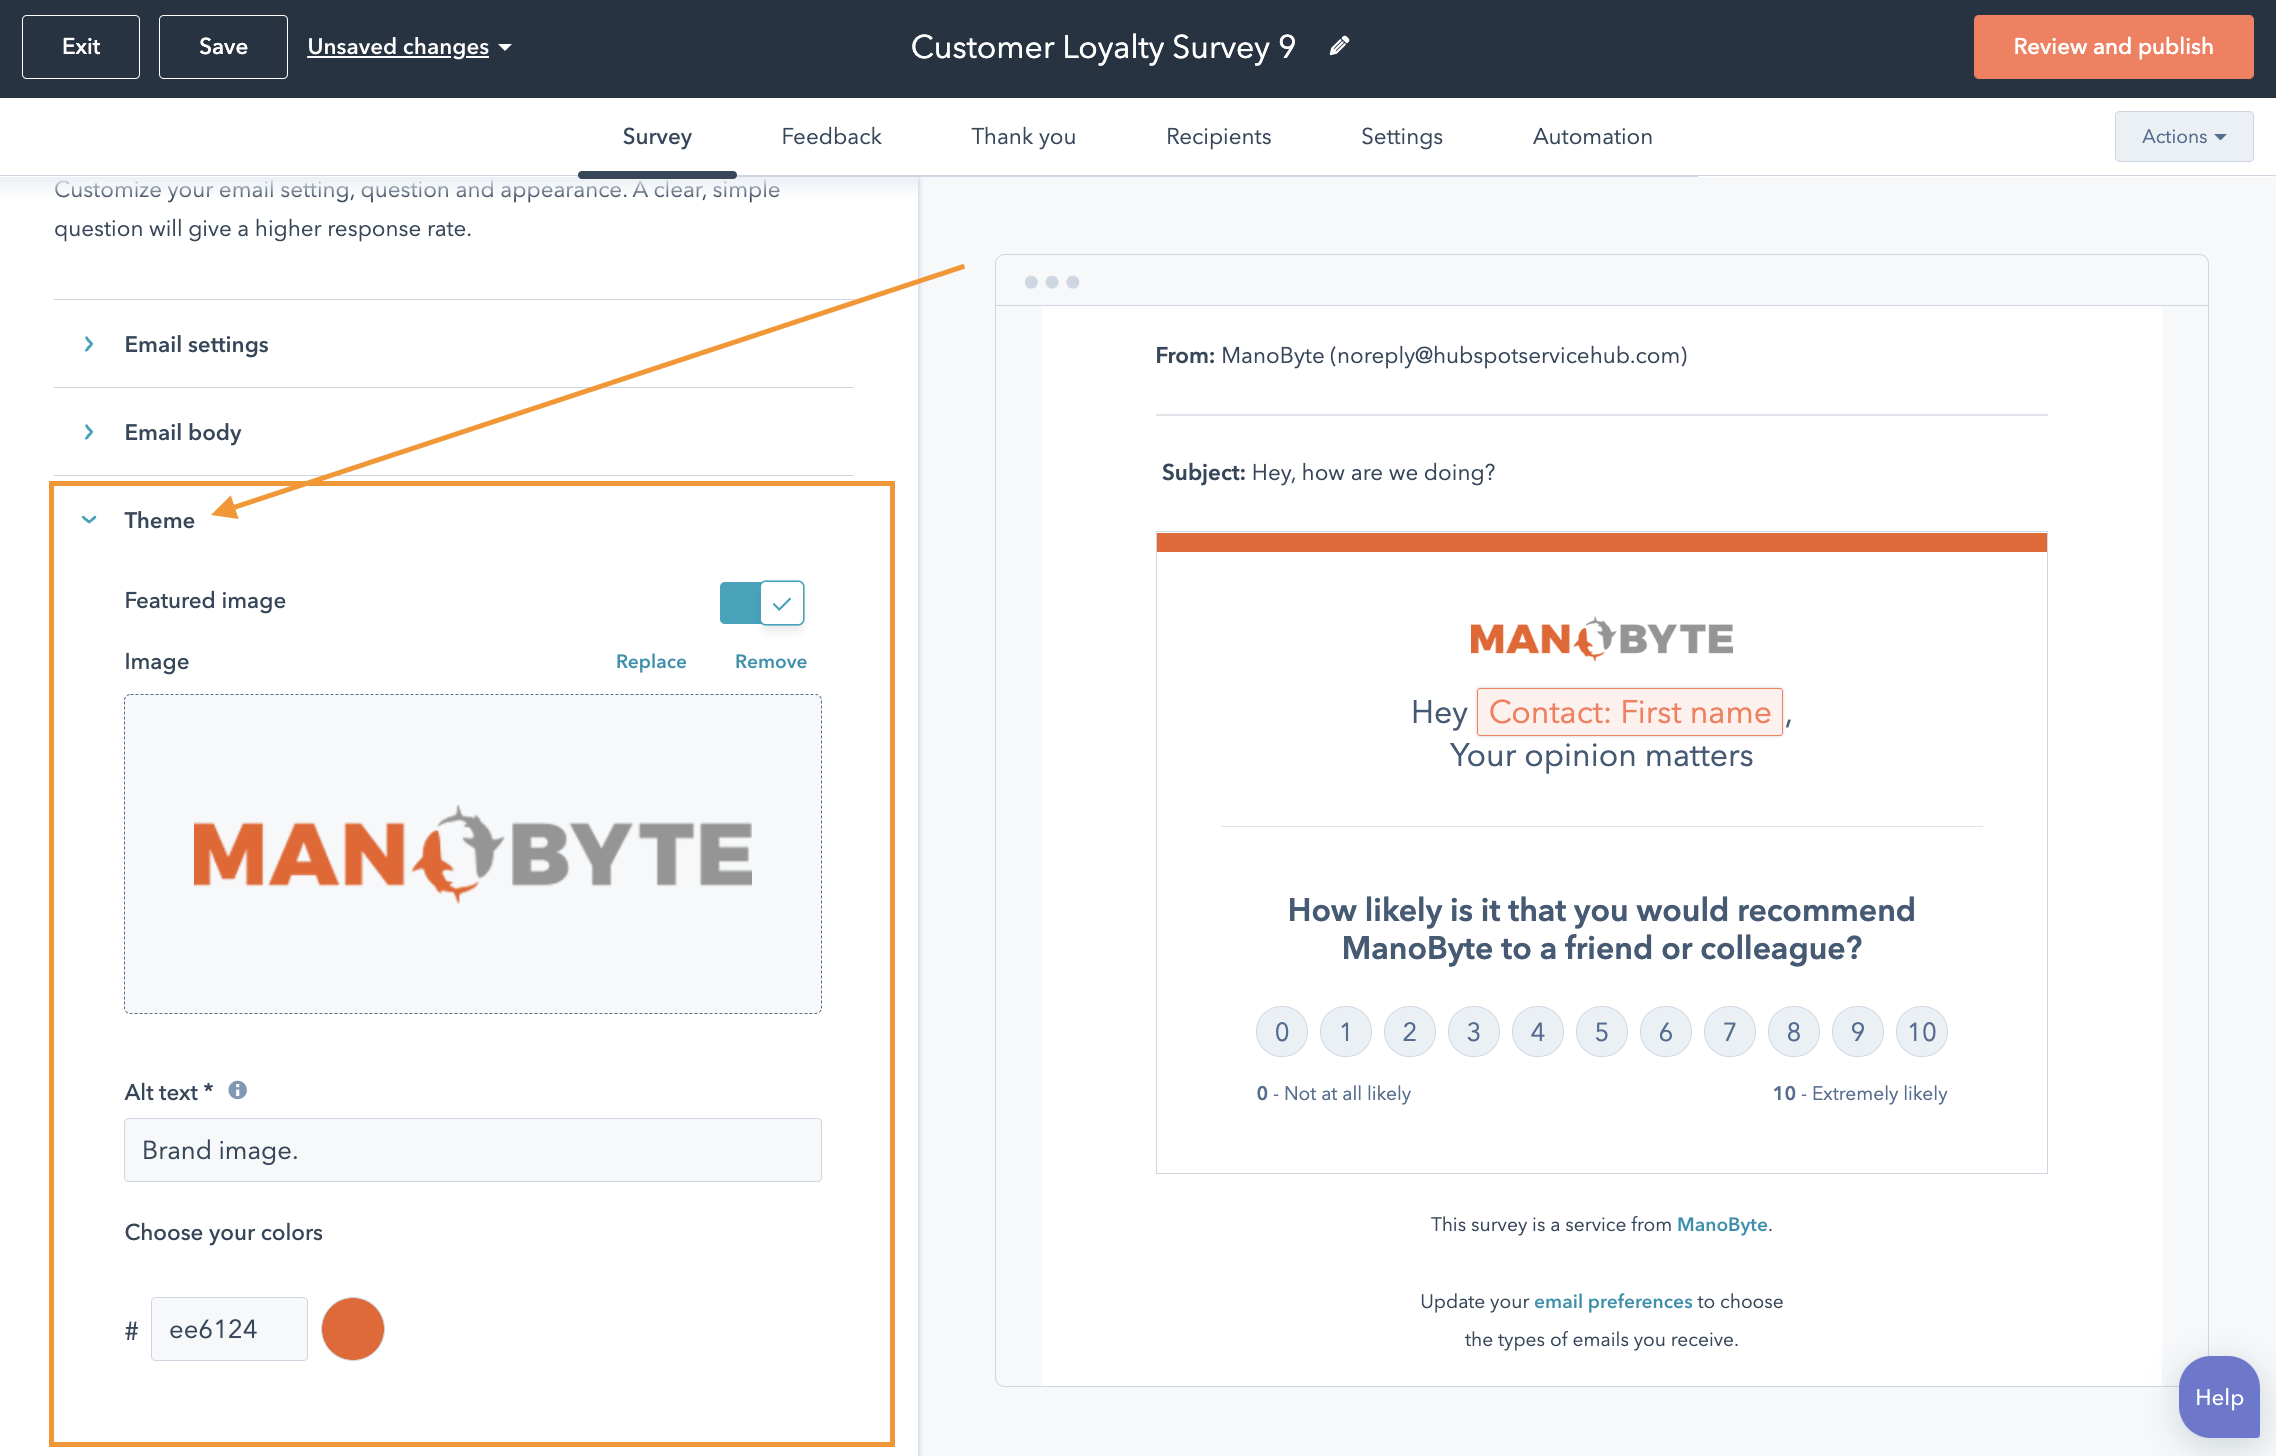The height and width of the screenshot is (1456, 2276).
Task: Click the email preferences link
Action: 1613,1301
